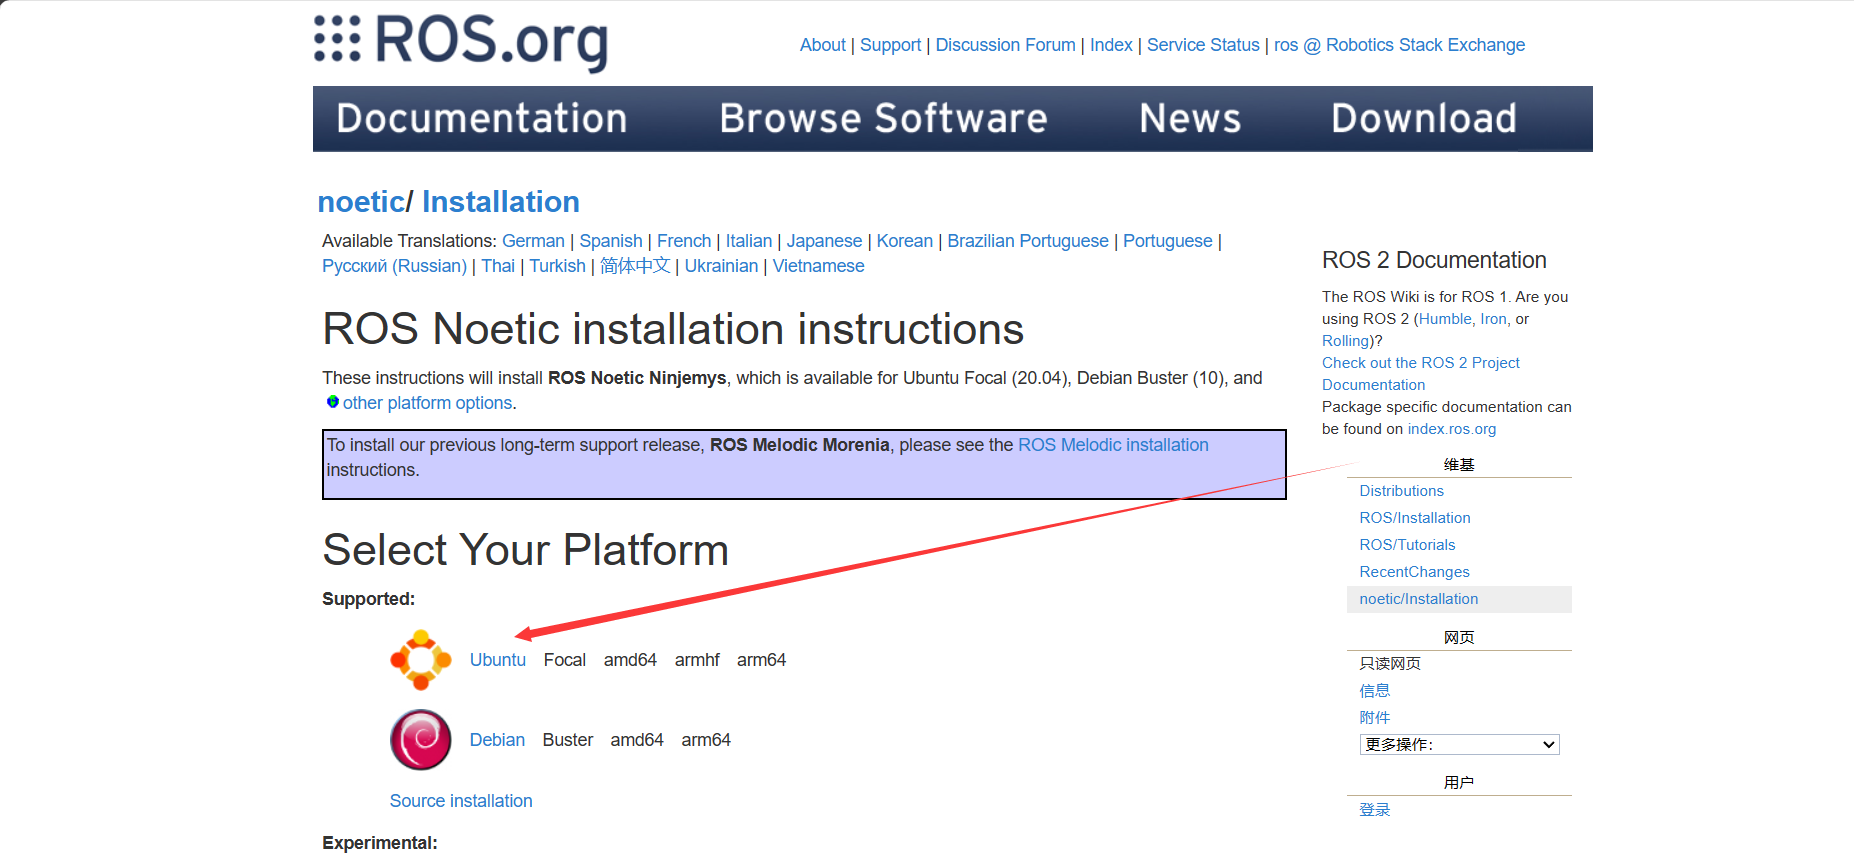Open the 简体中文 translation
Image resolution: width=1854 pixels, height=864 pixels.
coord(635,266)
